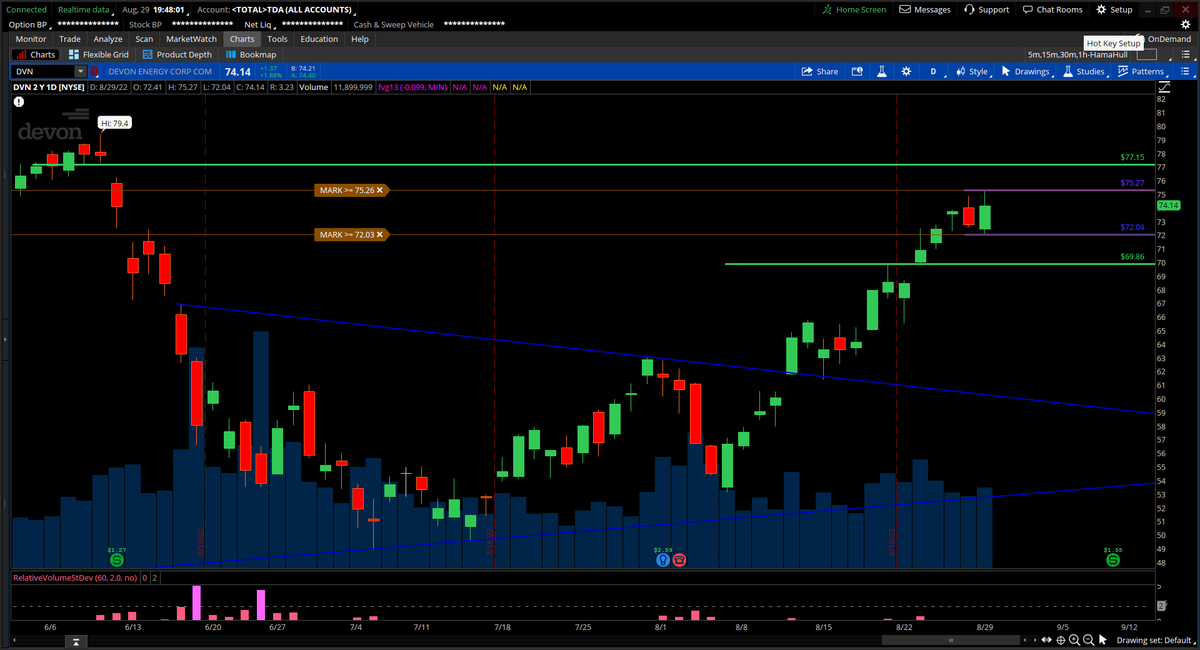Open chart settings gear in chart toolbar
Image resolution: width=1200 pixels, height=650 pixels.
click(x=906, y=71)
